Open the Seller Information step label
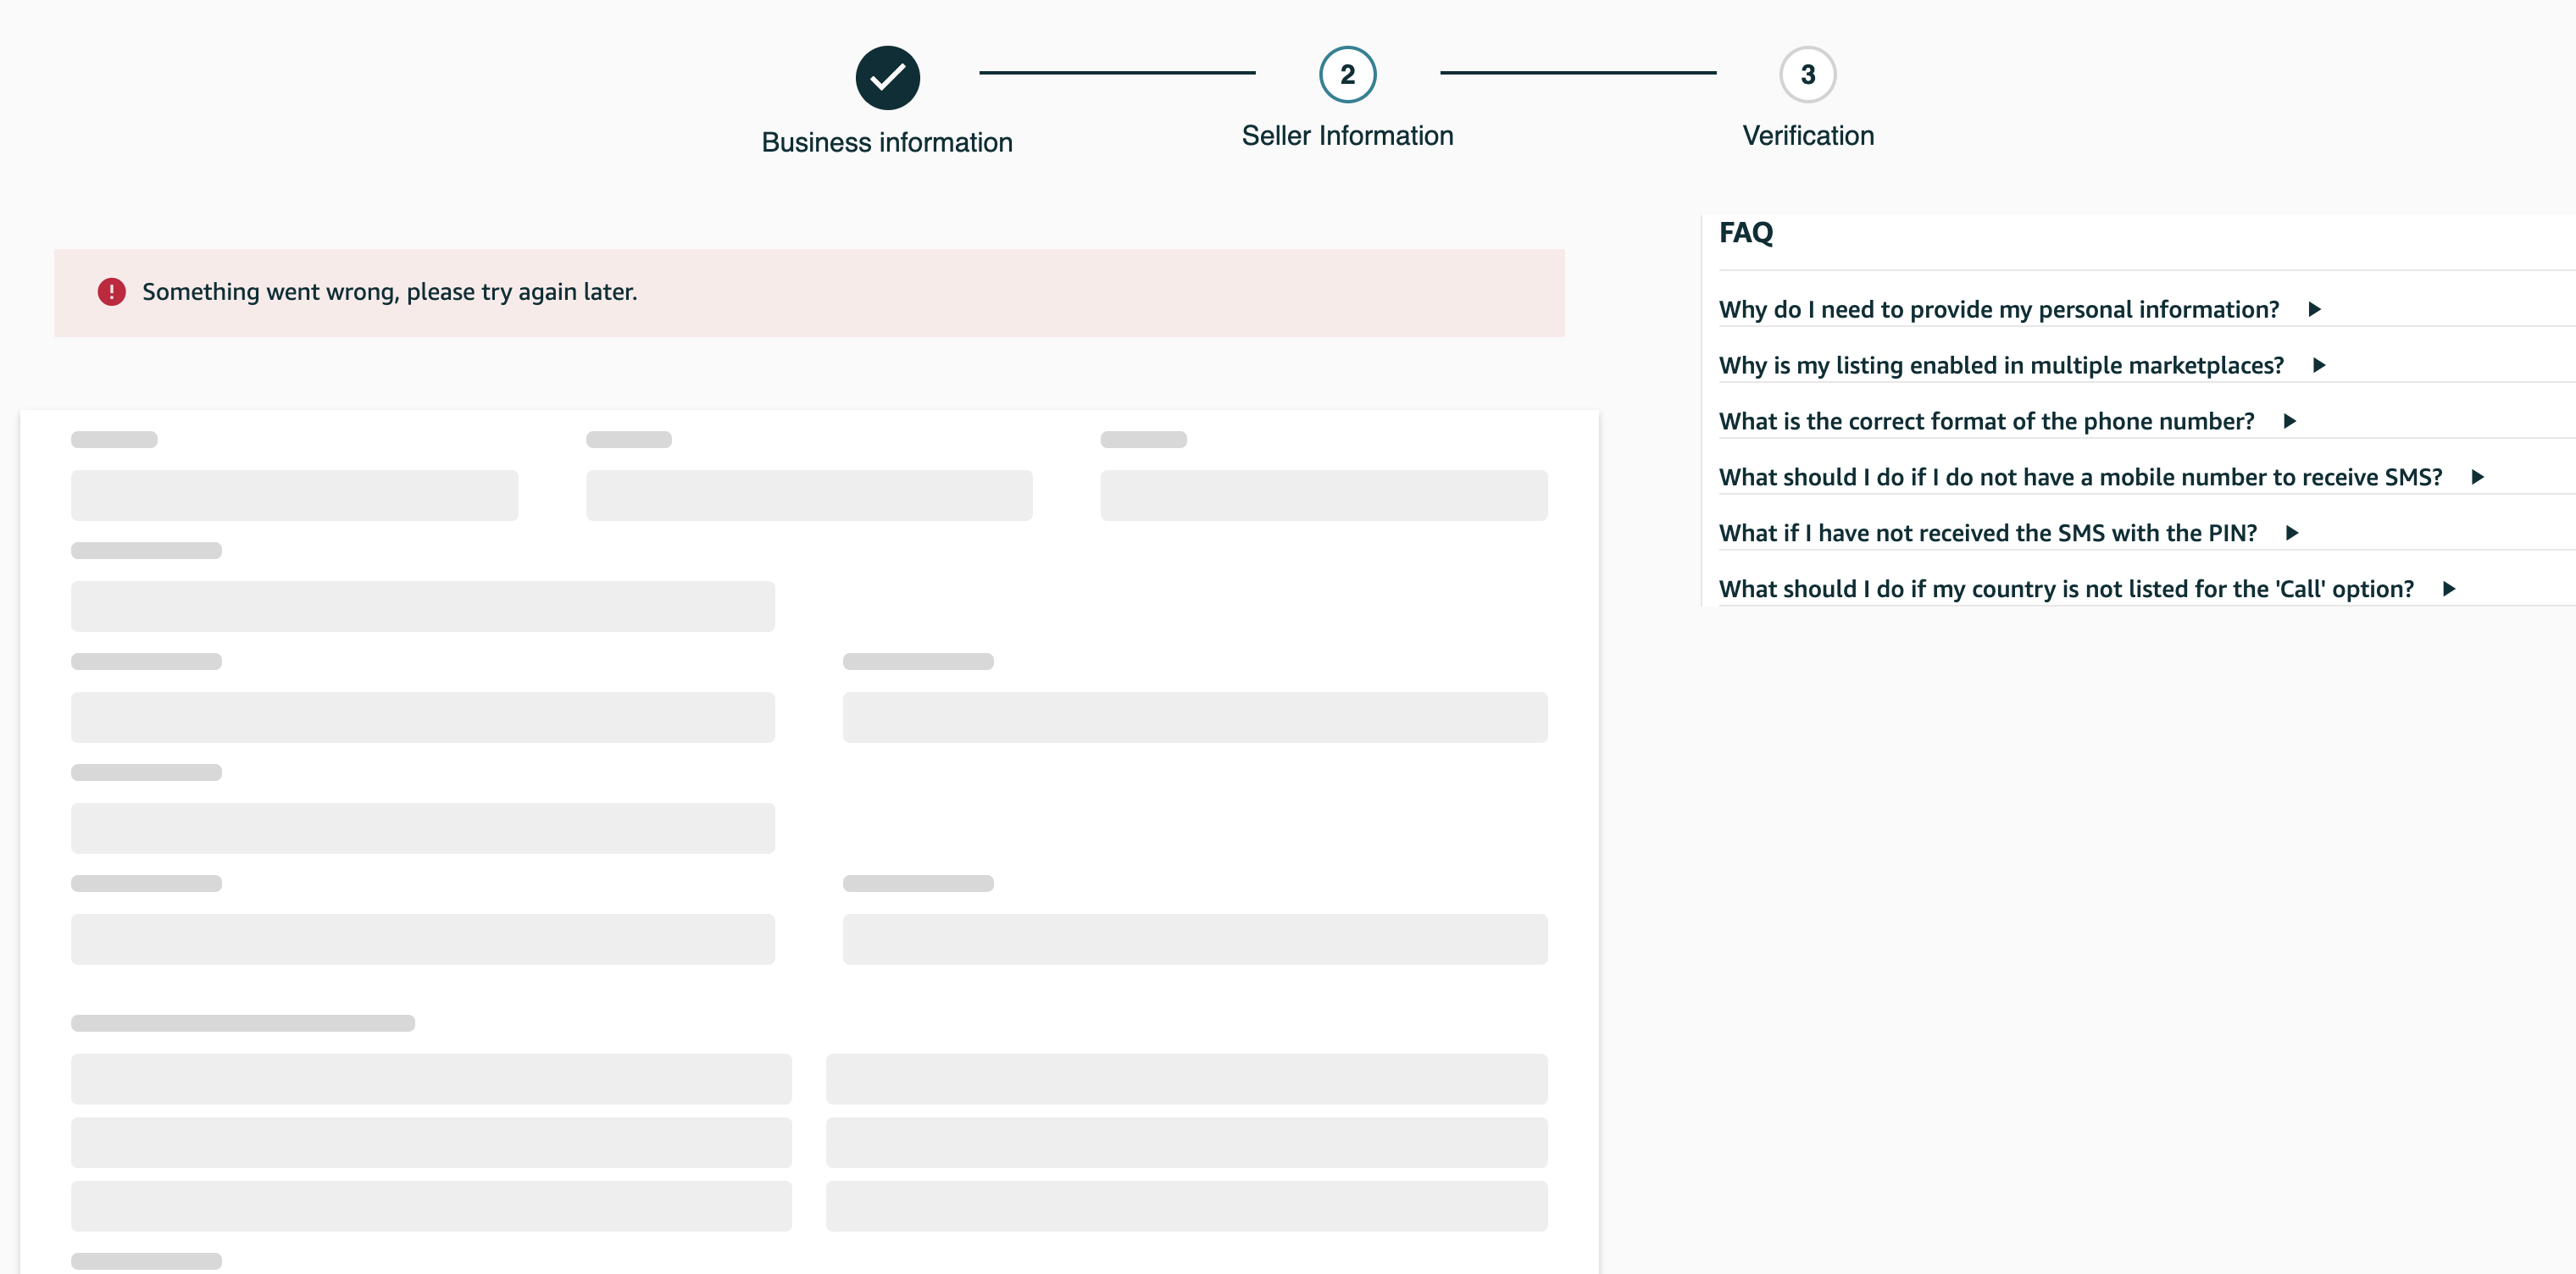The image size is (2576, 1274). click(x=1347, y=135)
